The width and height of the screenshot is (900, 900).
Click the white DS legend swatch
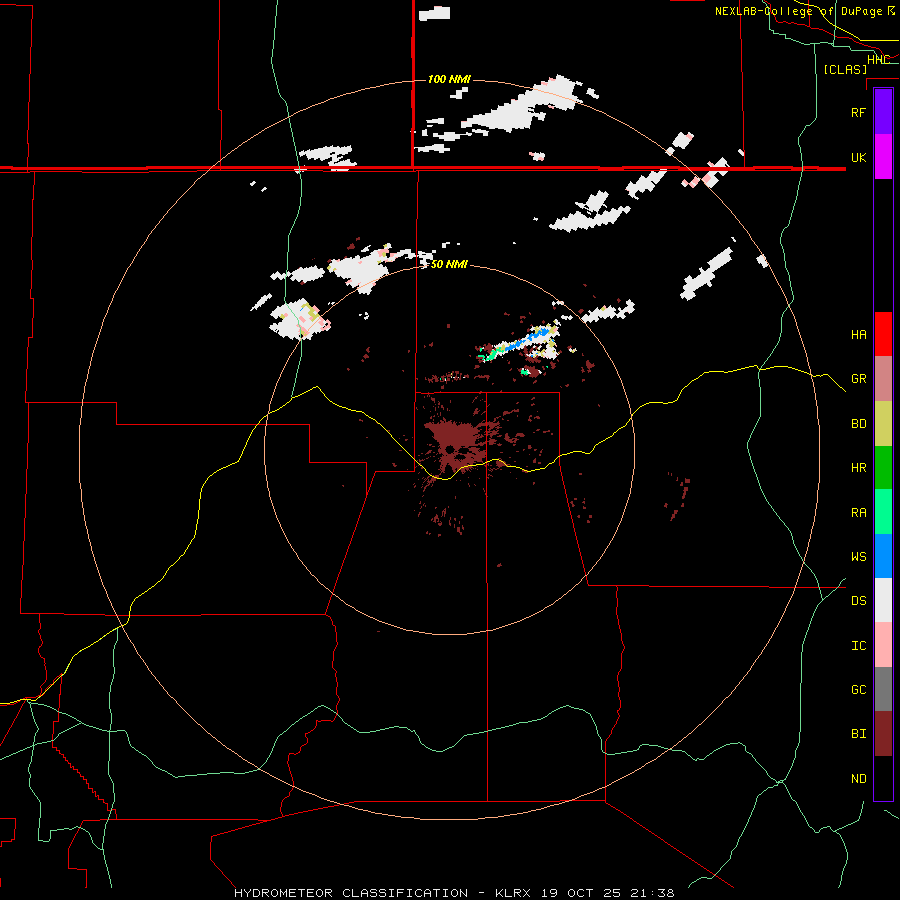coord(883,600)
